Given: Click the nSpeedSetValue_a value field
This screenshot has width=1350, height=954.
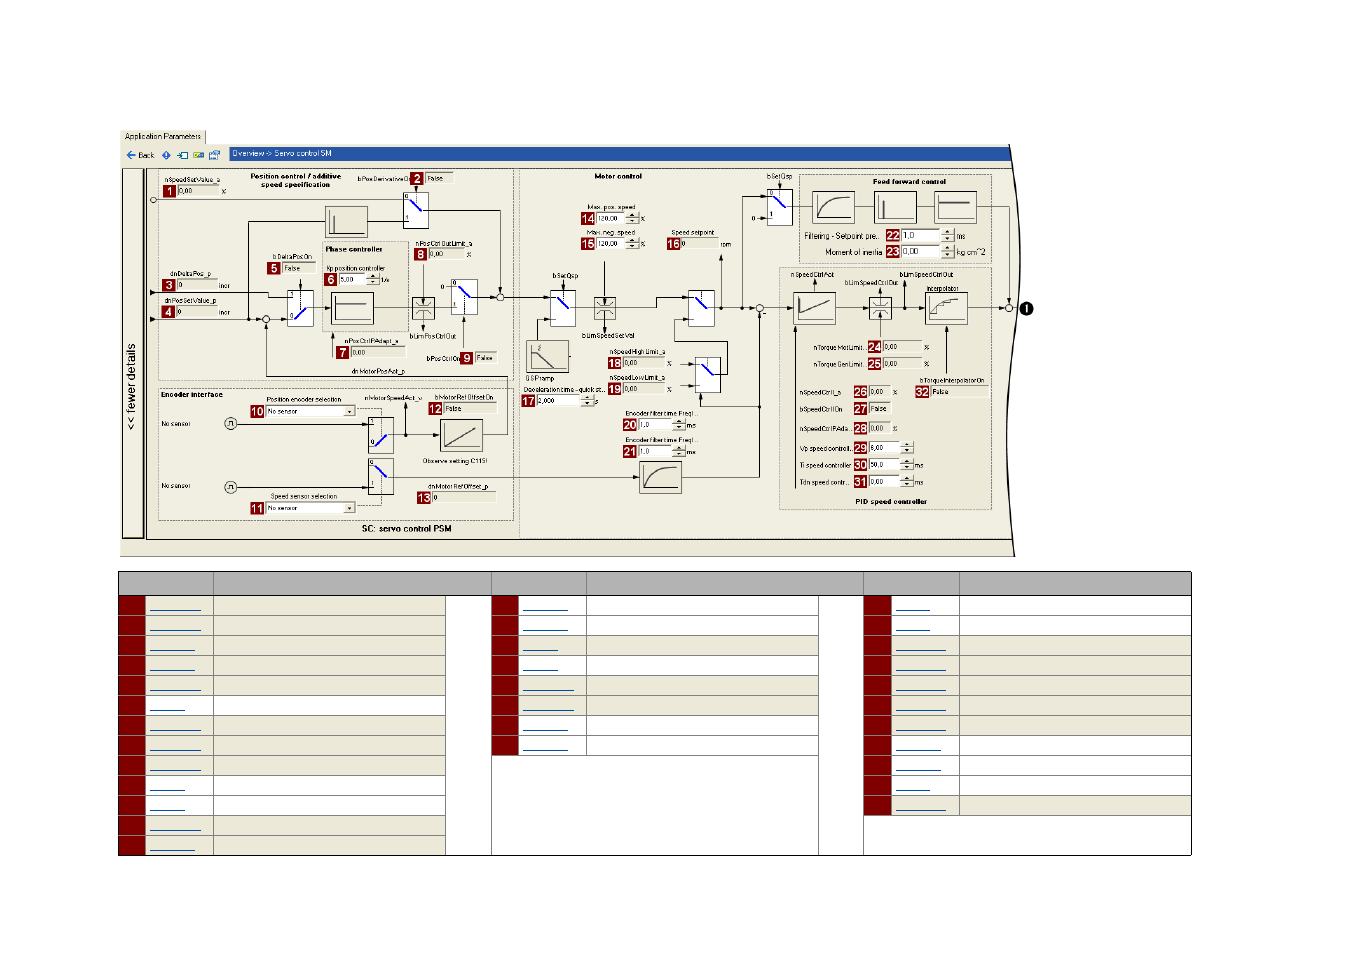Looking at the screenshot, I should point(198,190).
